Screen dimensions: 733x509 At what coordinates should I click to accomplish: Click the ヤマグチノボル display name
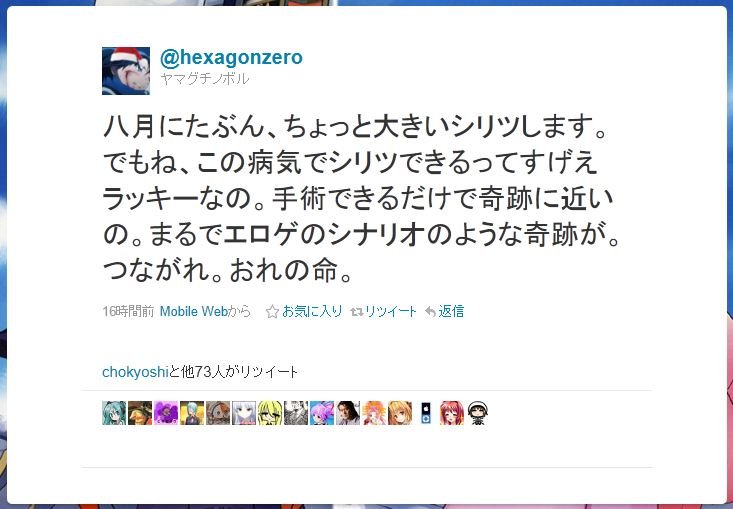[x=205, y=79]
